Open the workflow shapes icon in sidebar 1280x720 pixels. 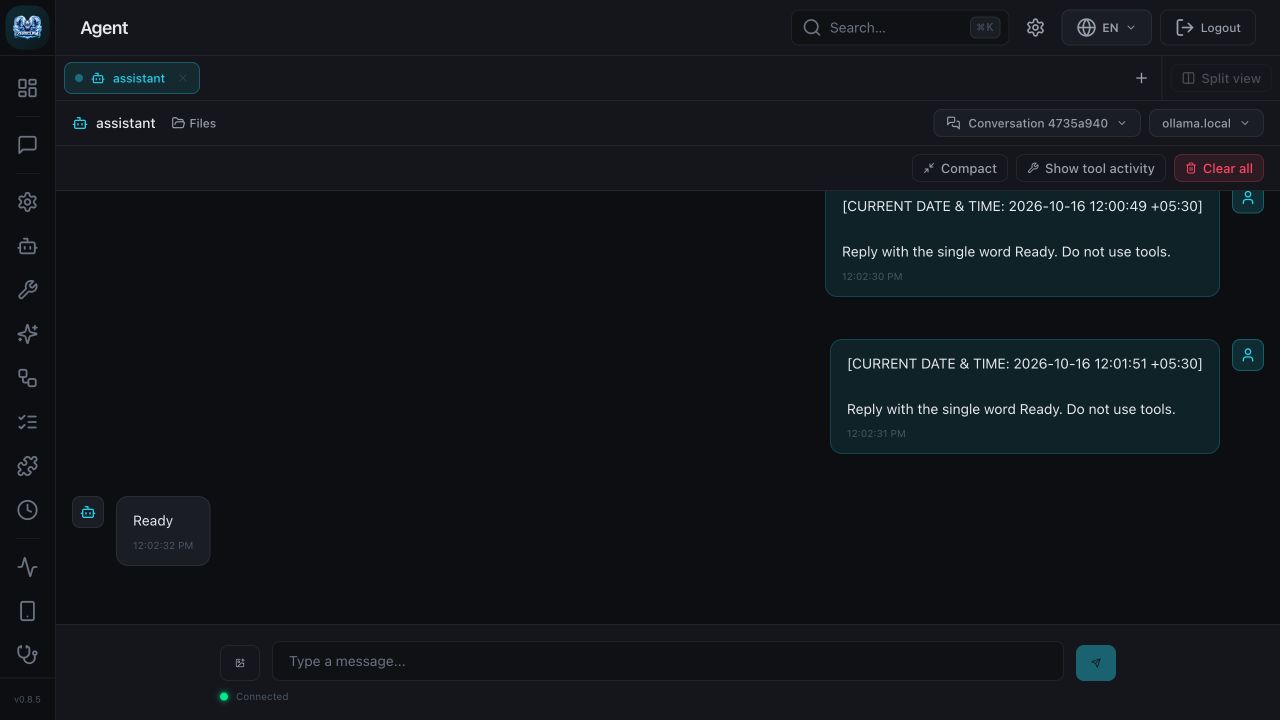click(27, 378)
